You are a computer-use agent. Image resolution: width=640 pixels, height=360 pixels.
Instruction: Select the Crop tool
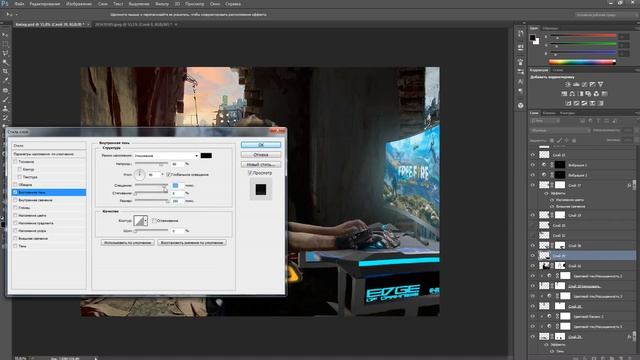coord(5,71)
